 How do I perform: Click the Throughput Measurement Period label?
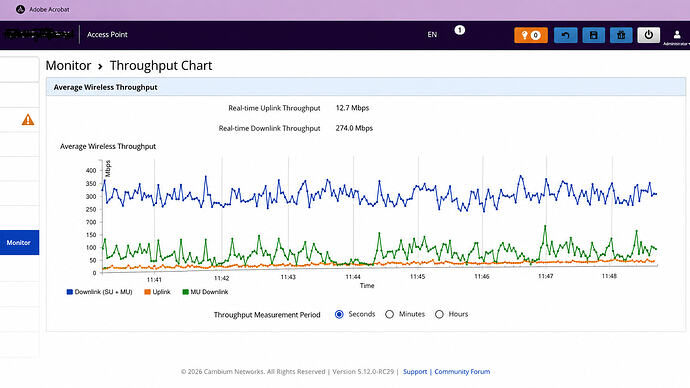267,315
